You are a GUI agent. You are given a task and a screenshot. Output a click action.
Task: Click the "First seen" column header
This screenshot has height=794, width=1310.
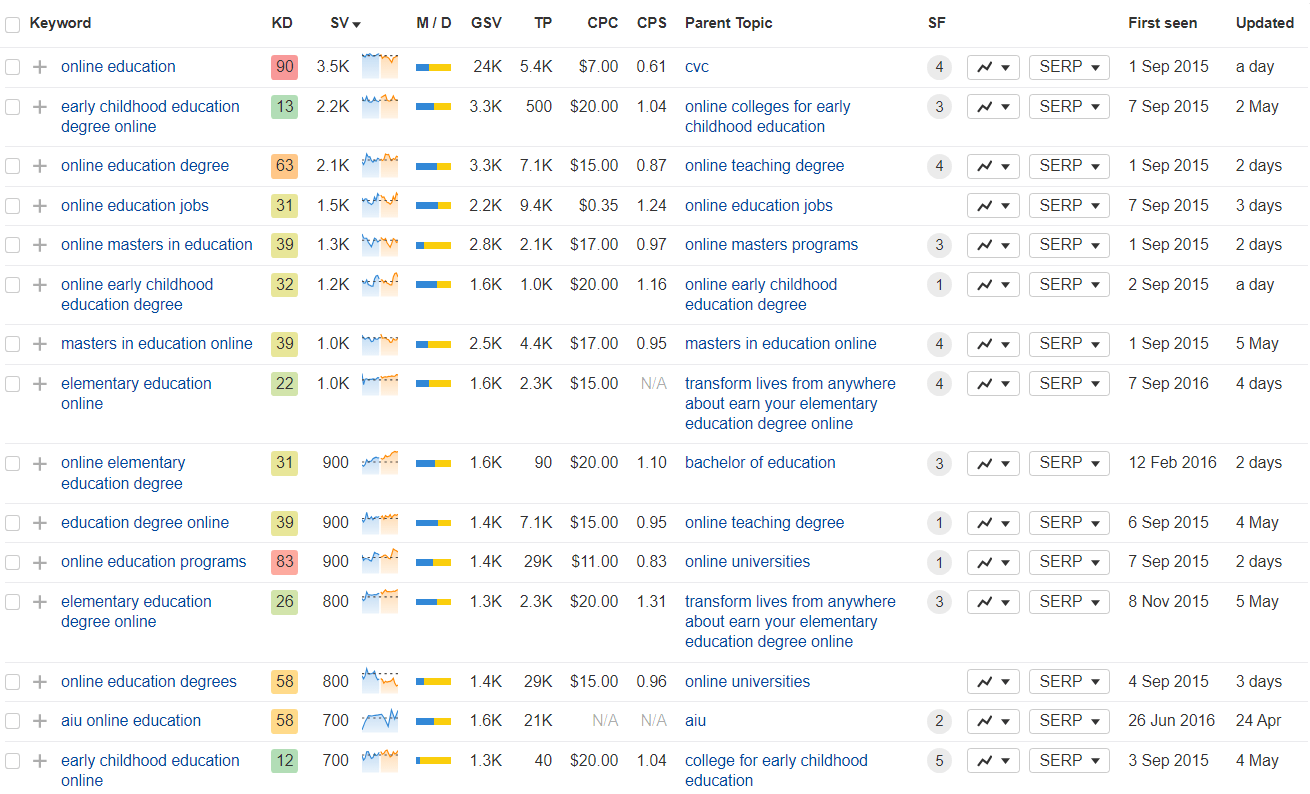(1162, 22)
